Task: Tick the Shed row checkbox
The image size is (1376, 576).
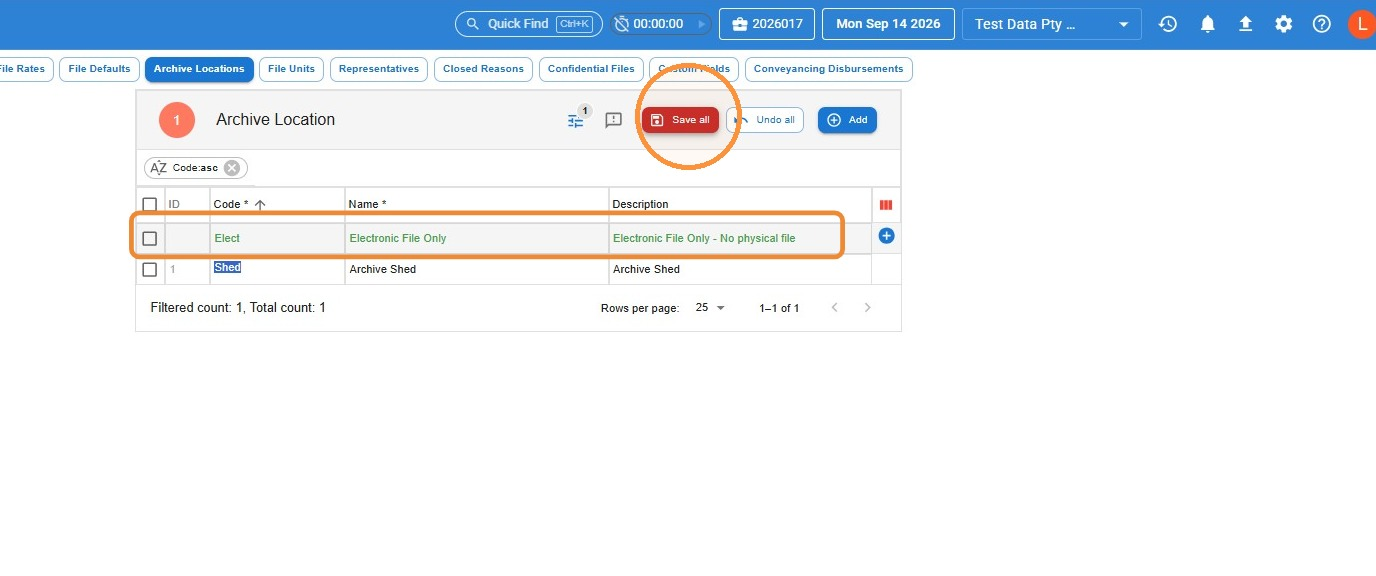Action: (x=149, y=270)
